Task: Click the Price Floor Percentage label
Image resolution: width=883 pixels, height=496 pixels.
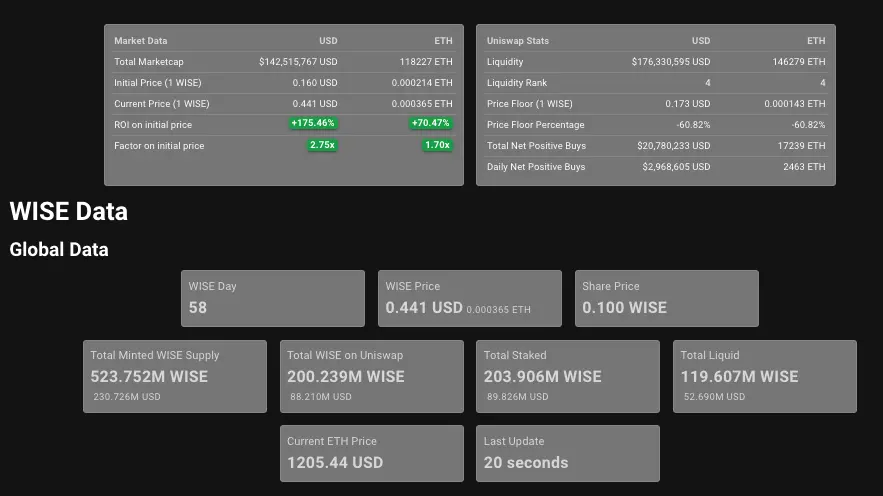Action: (536, 125)
